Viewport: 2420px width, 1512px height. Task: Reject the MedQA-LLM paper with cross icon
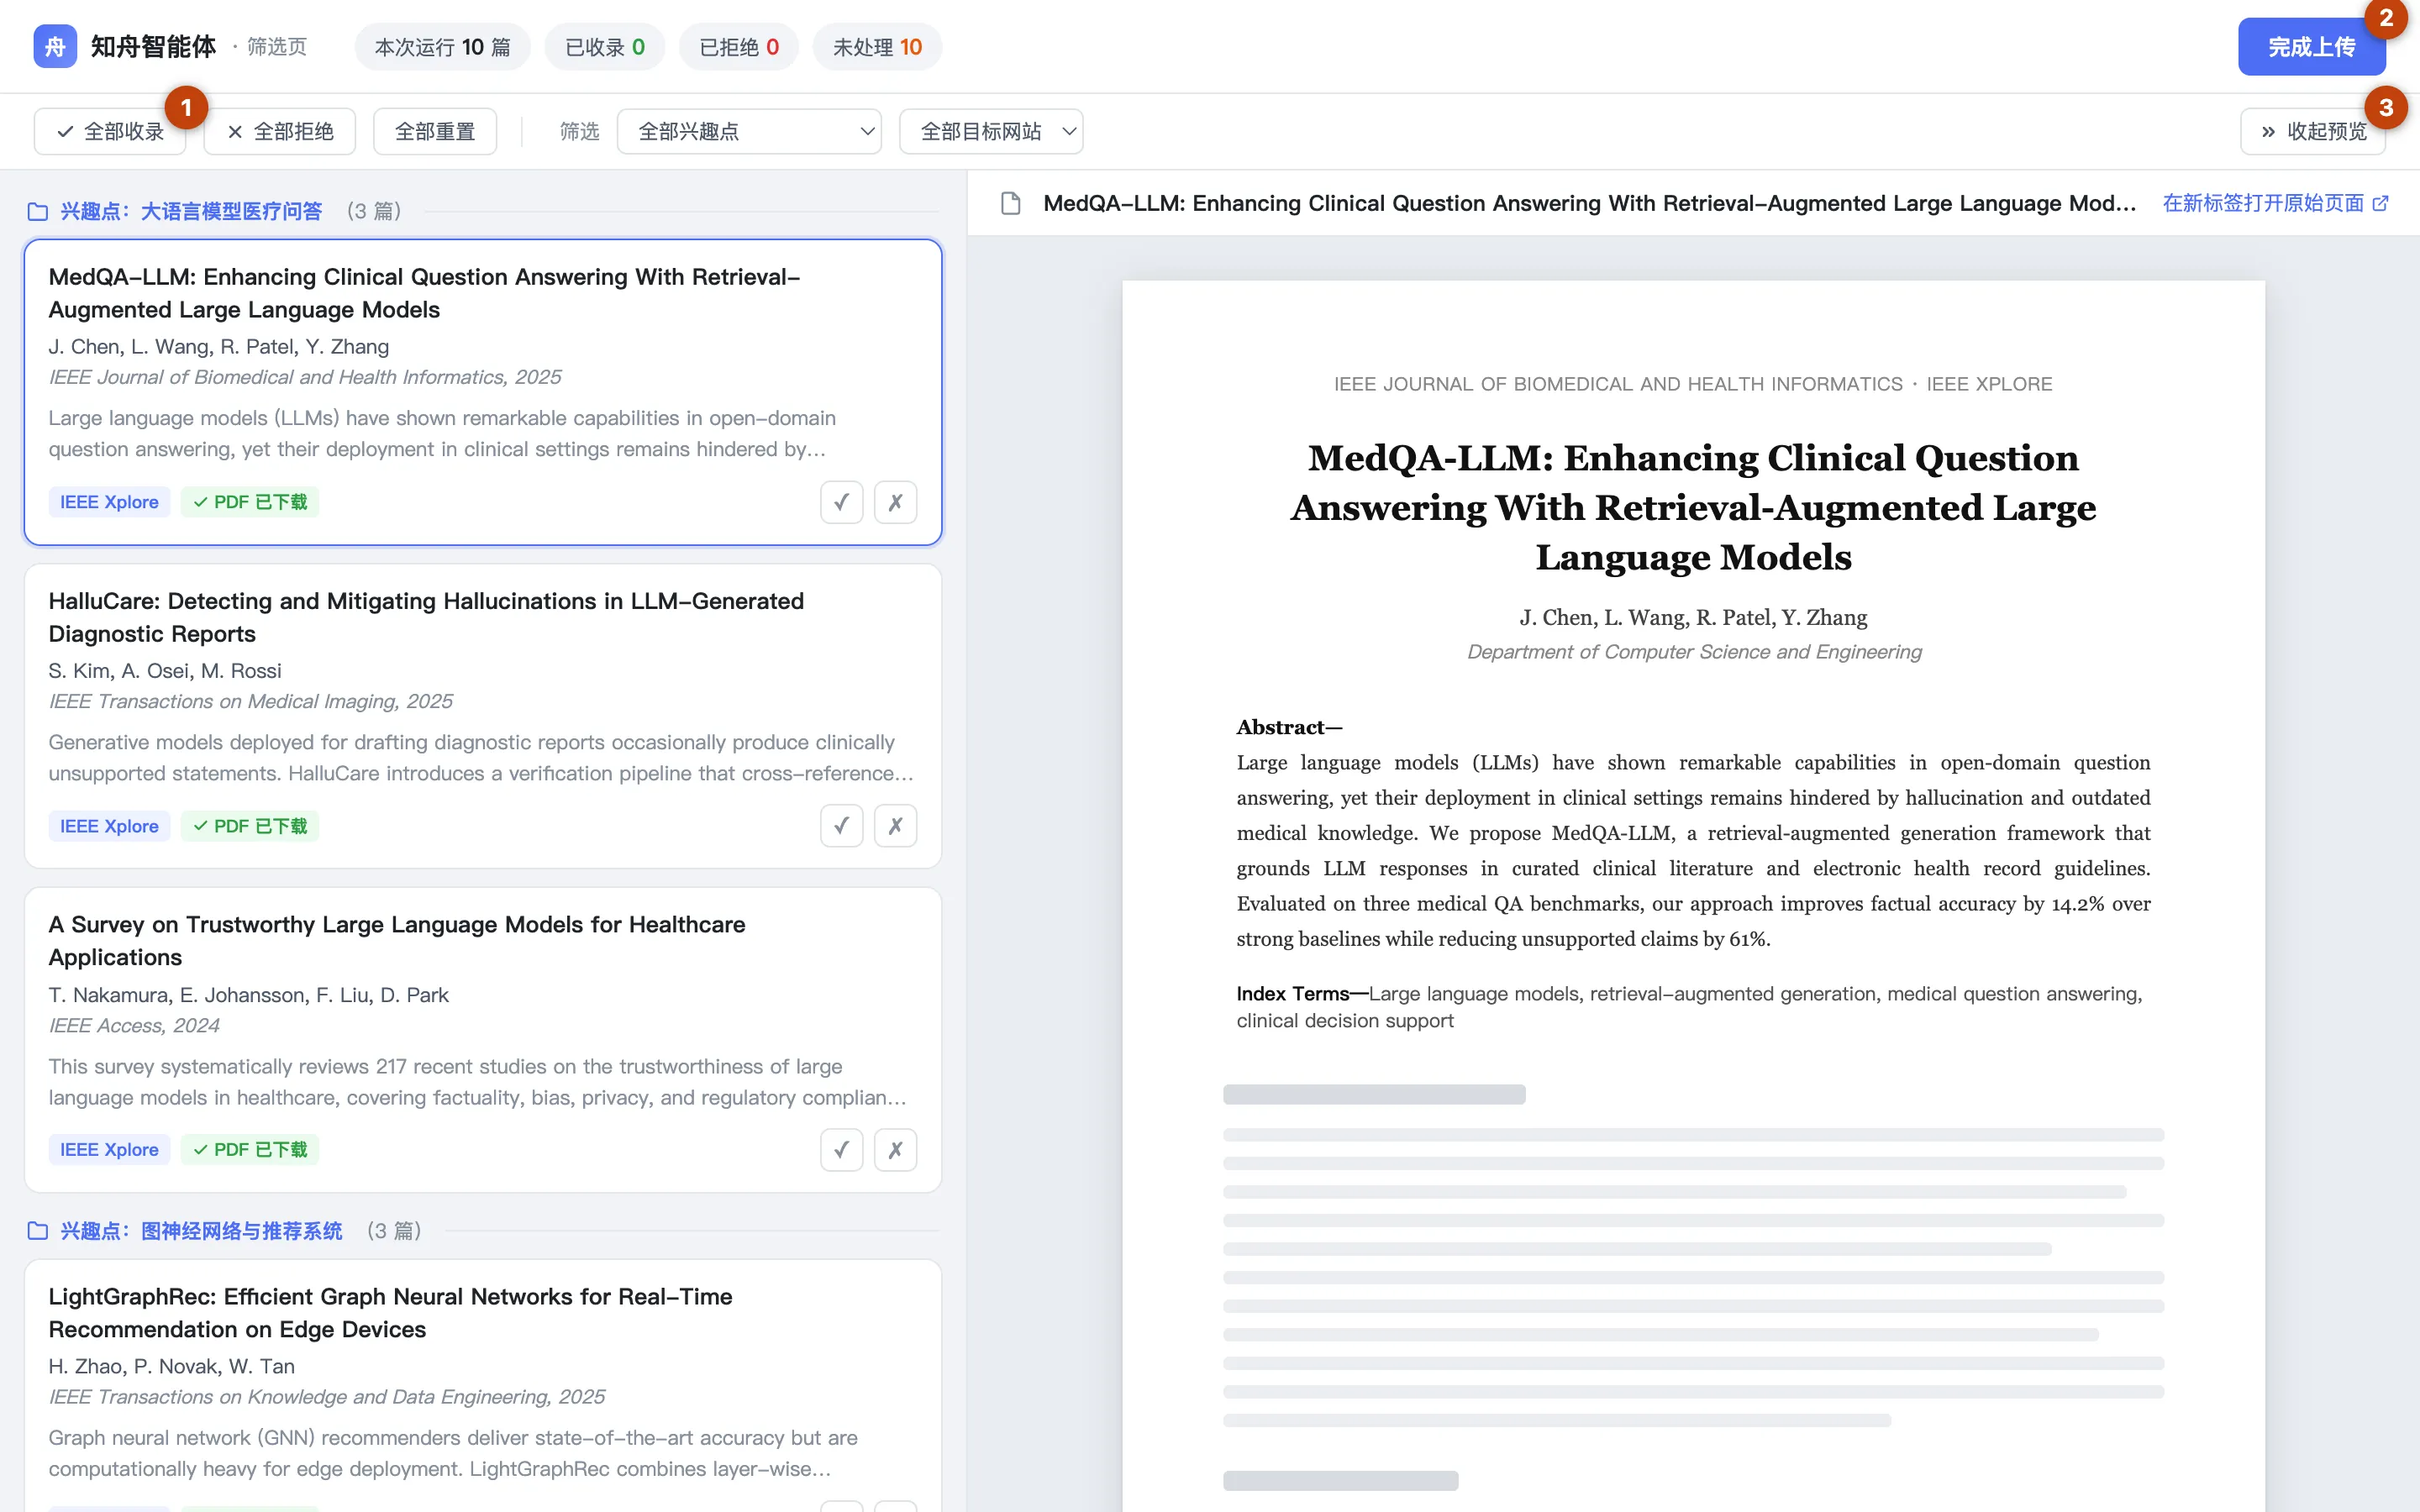(x=895, y=502)
